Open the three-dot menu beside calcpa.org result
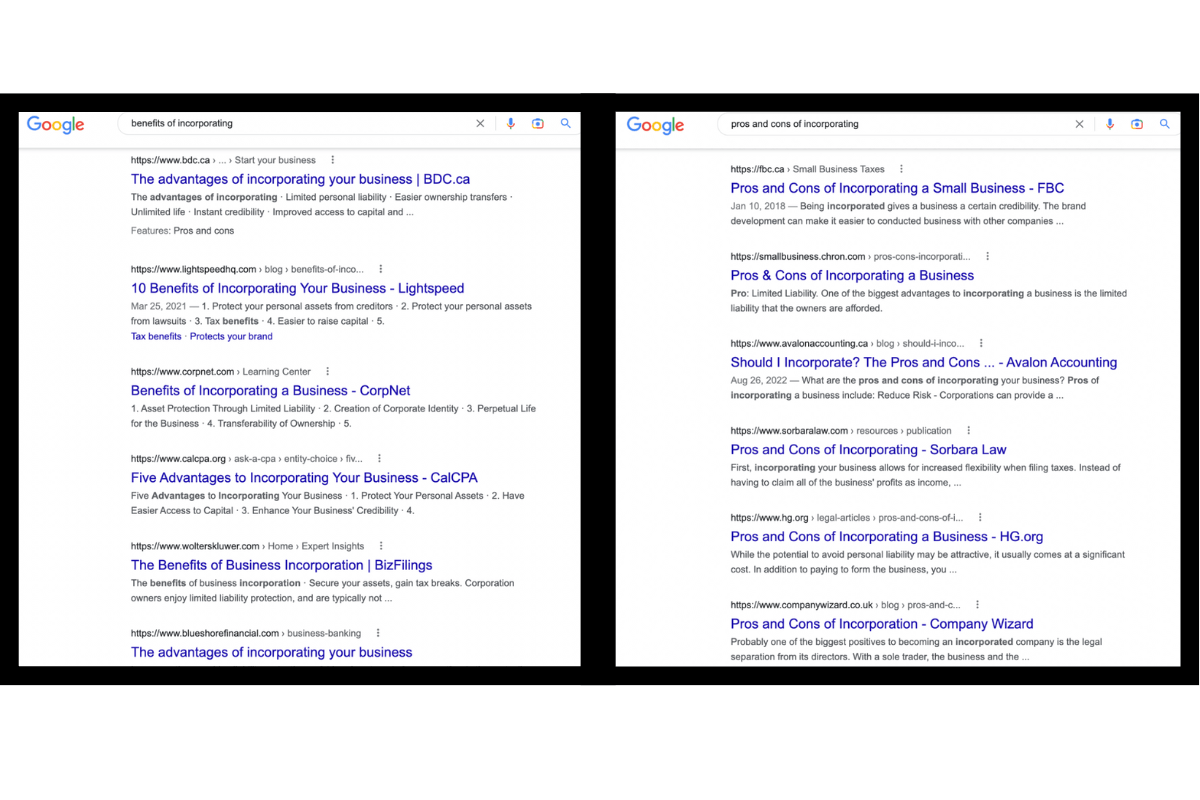 click(x=380, y=459)
